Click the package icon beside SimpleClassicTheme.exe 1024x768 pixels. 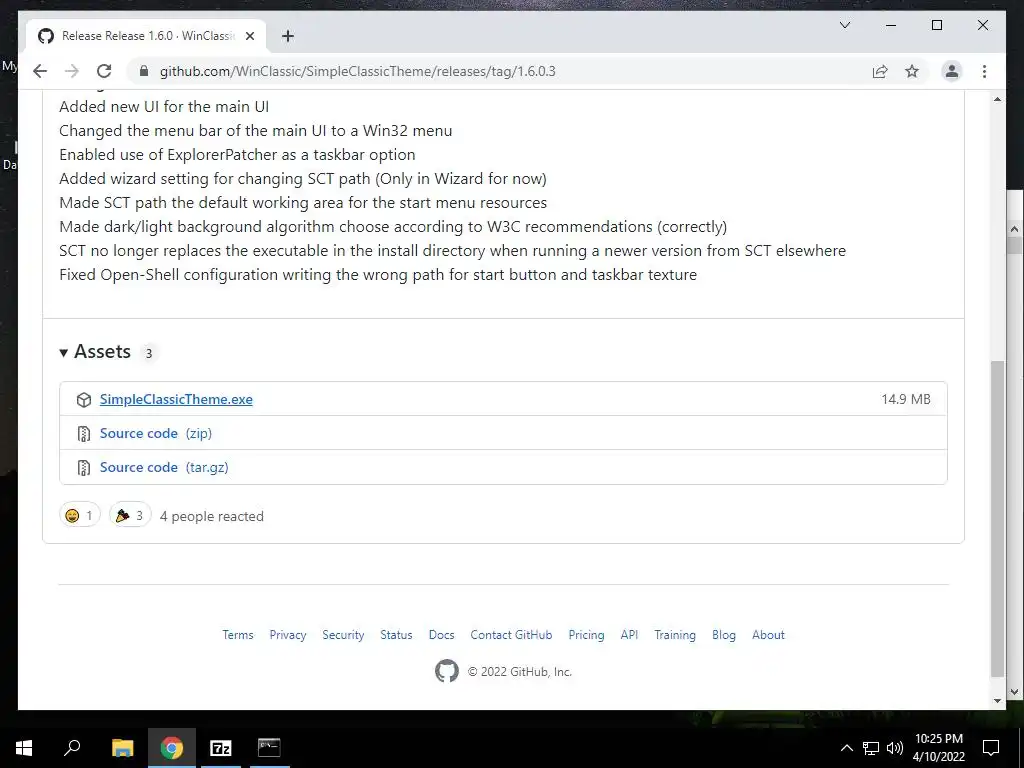point(84,400)
